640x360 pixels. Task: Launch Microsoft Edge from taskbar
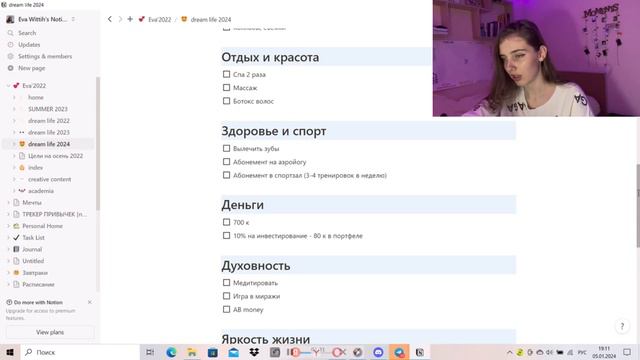tap(171, 352)
